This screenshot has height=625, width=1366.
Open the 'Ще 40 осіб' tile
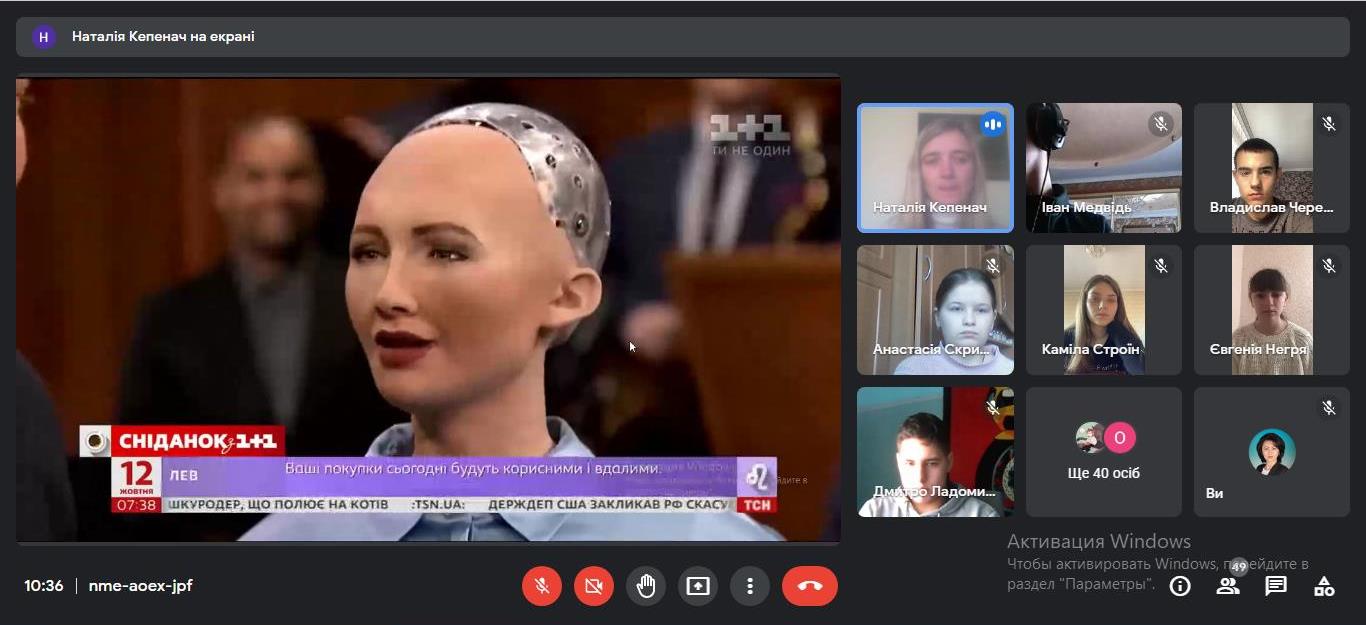coord(1103,452)
